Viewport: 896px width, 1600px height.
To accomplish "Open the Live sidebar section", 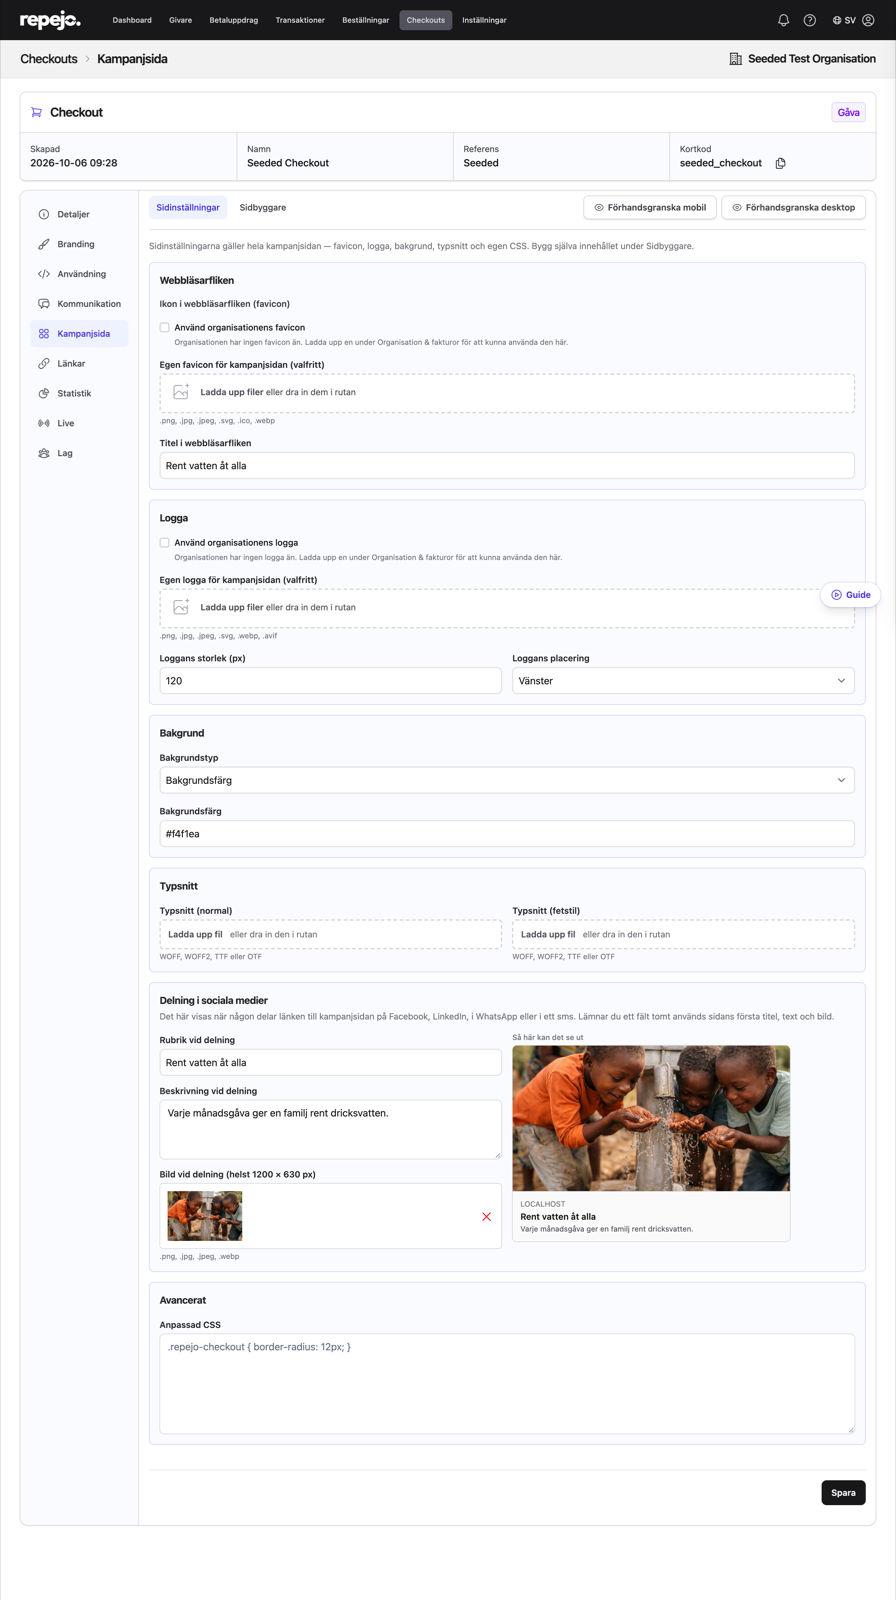I will click(79, 423).
